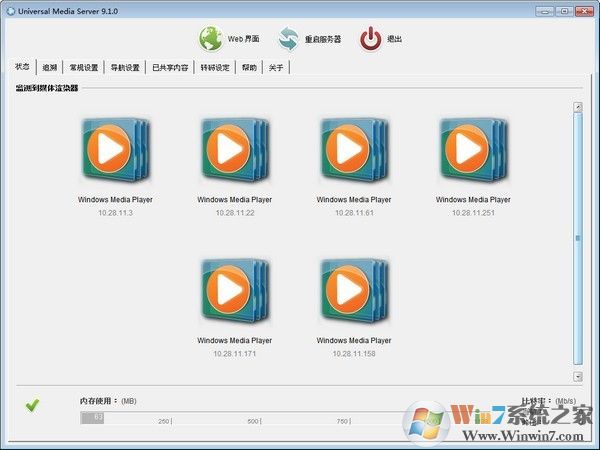Open the 帮助 tab
Viewport: 600px width, 450px height.
(249, 68)
